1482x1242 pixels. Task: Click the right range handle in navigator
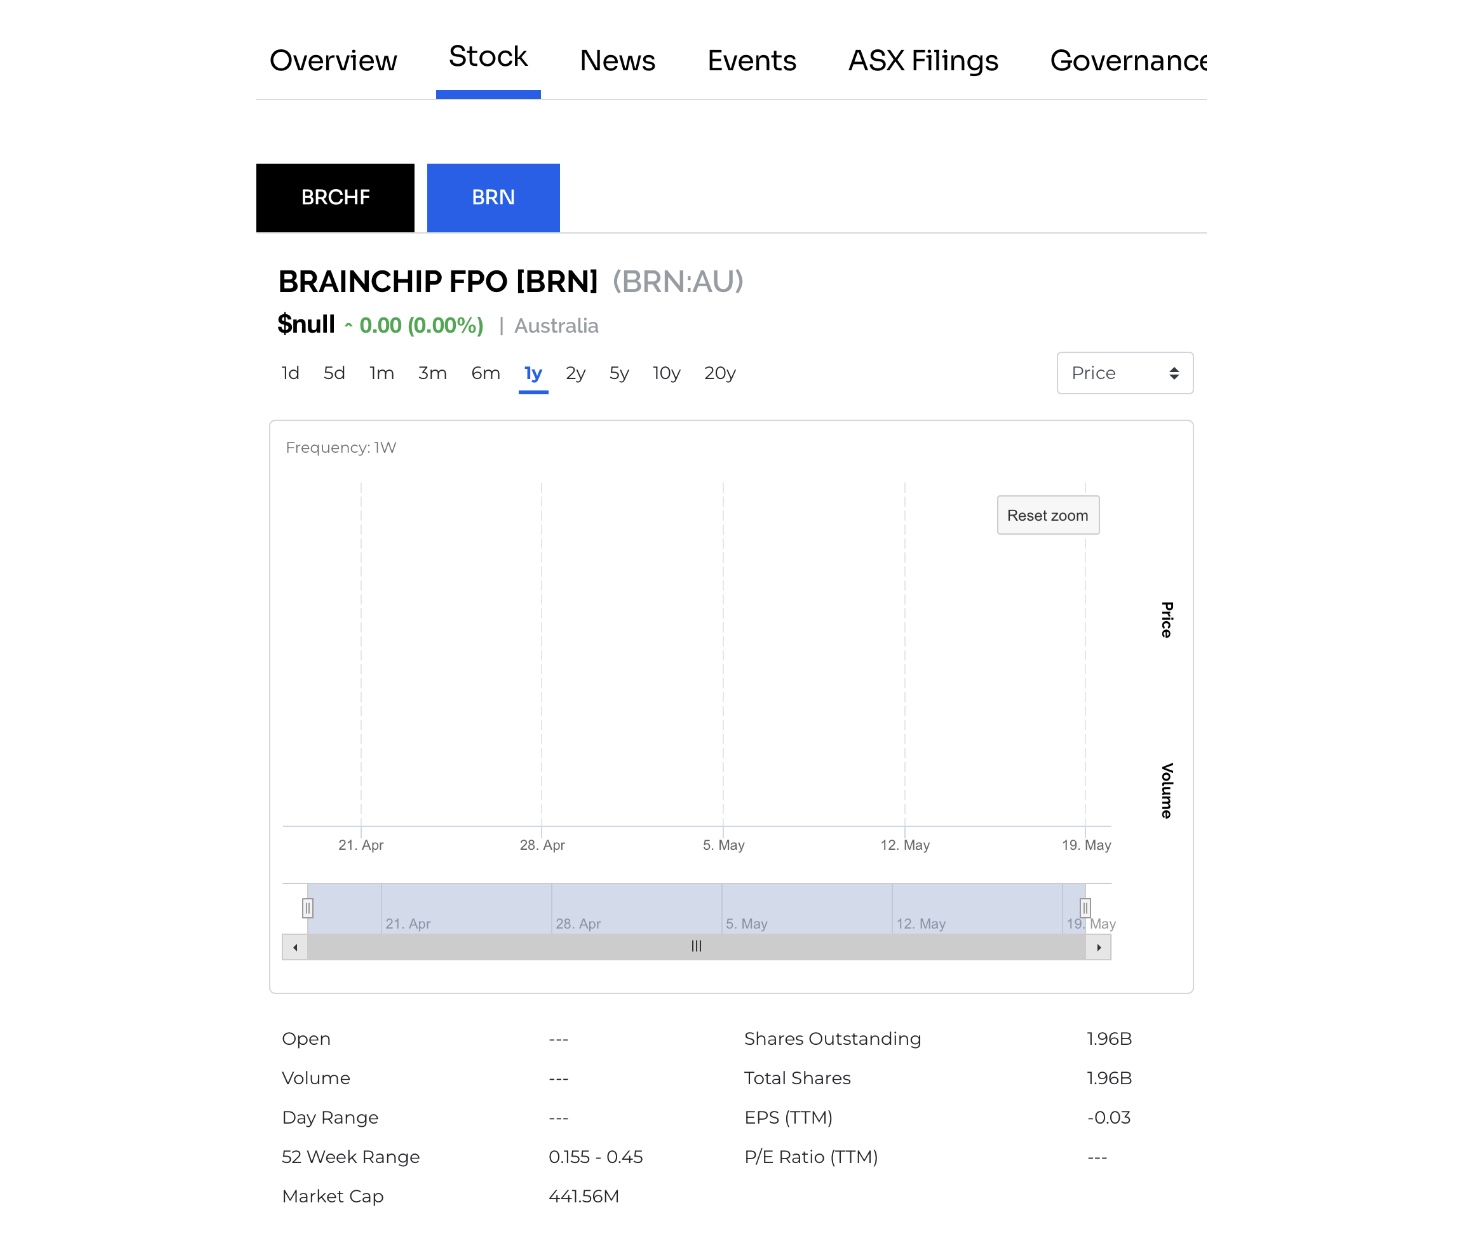point(1085,908)
